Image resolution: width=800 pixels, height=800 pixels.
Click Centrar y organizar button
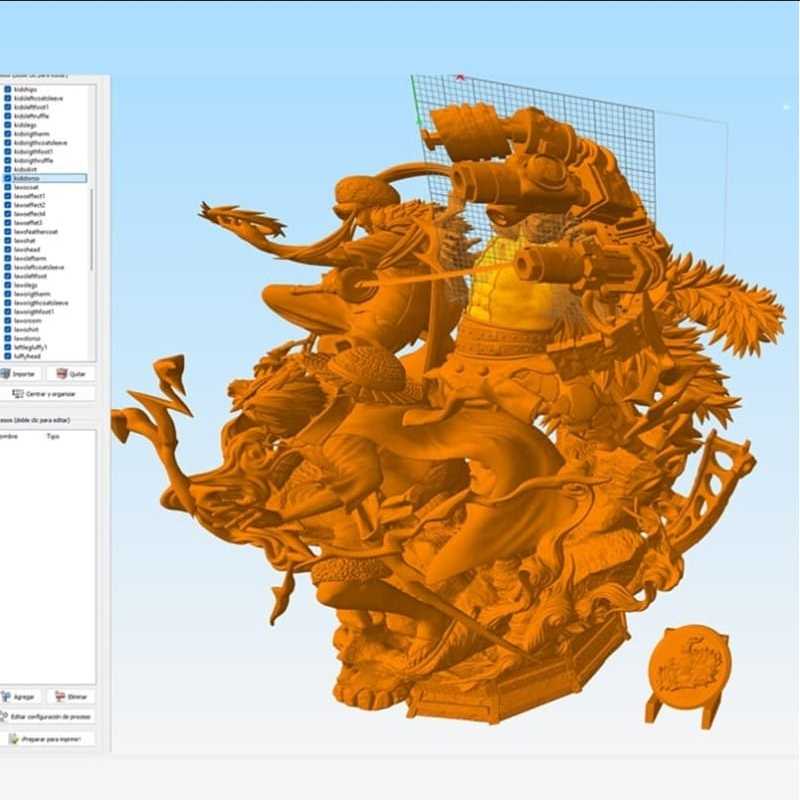coord(47,394)
